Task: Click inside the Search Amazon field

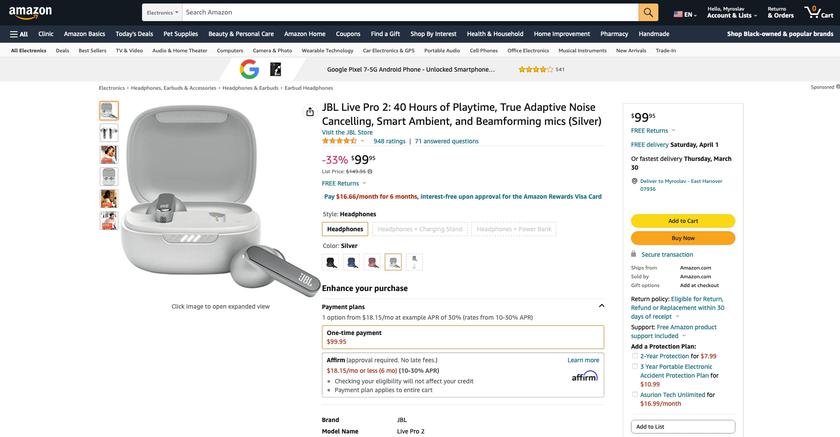Action: point(408,12)
